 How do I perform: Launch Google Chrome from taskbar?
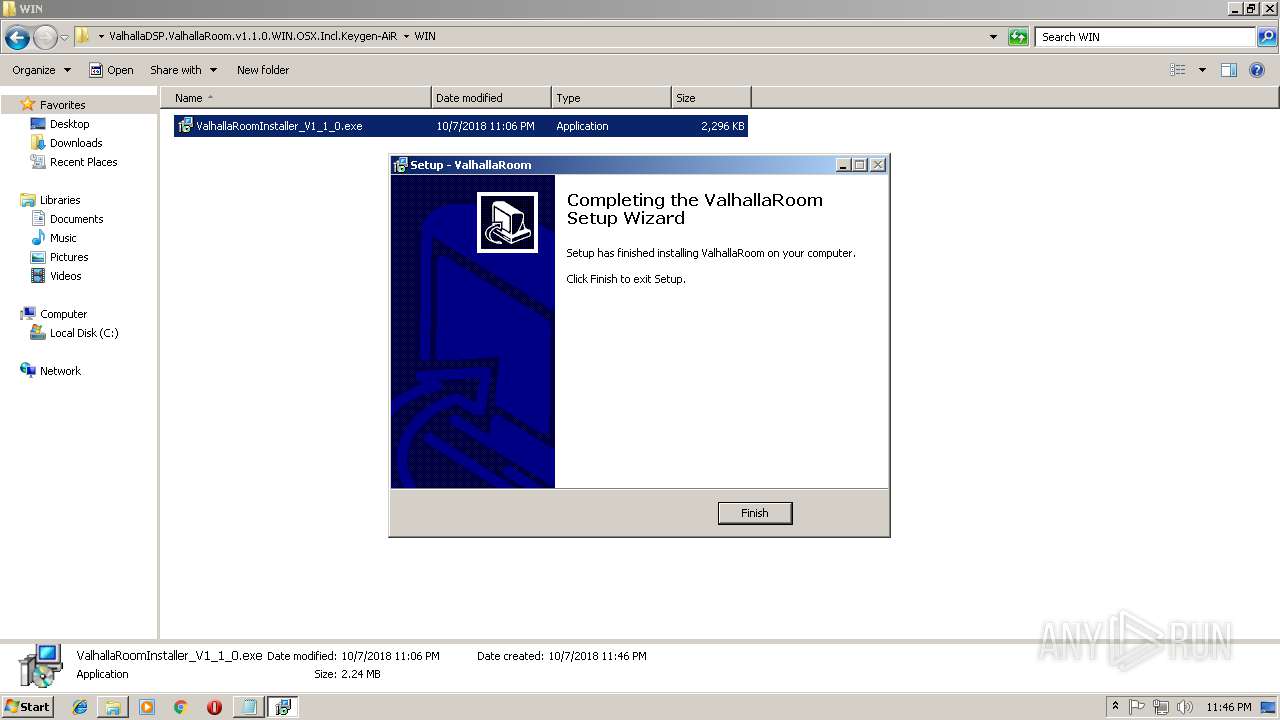180,707
